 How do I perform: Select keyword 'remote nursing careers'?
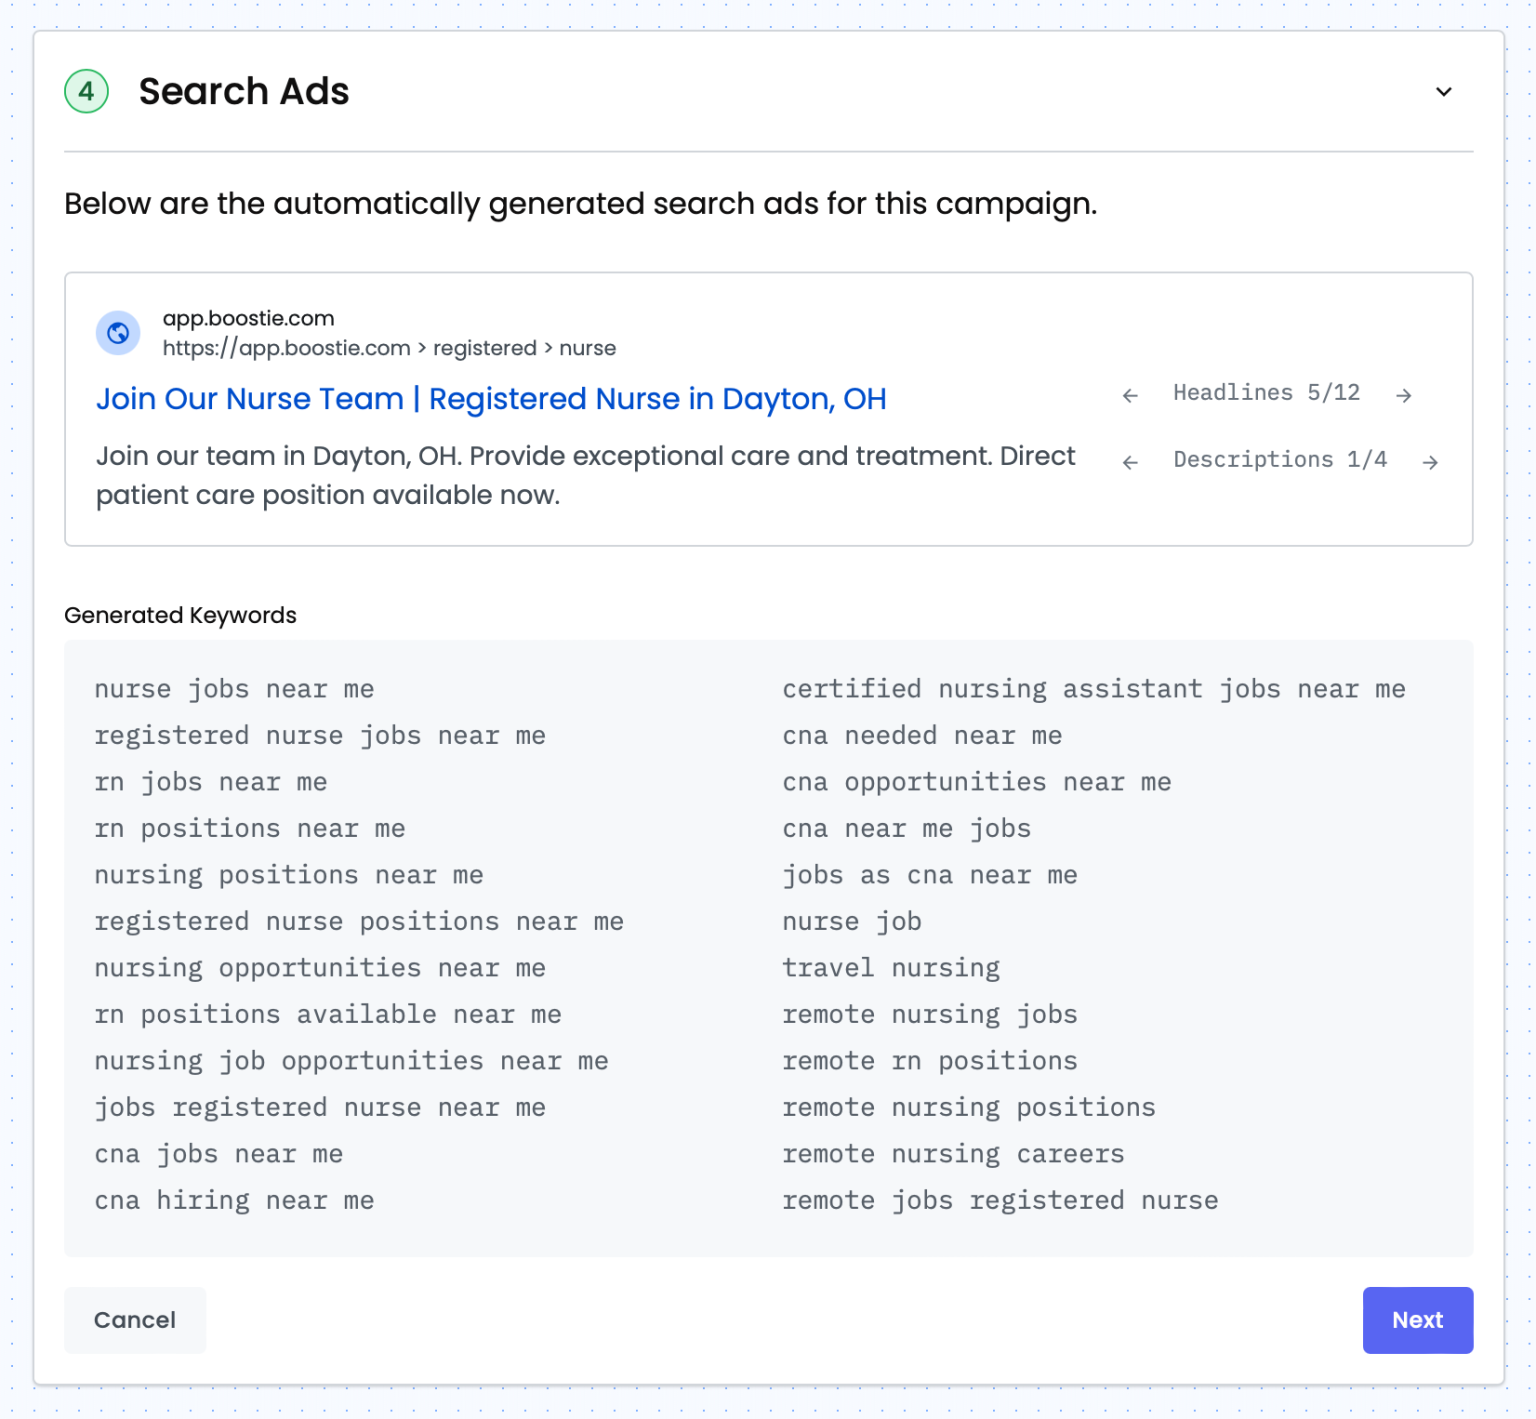[953, 1154]
